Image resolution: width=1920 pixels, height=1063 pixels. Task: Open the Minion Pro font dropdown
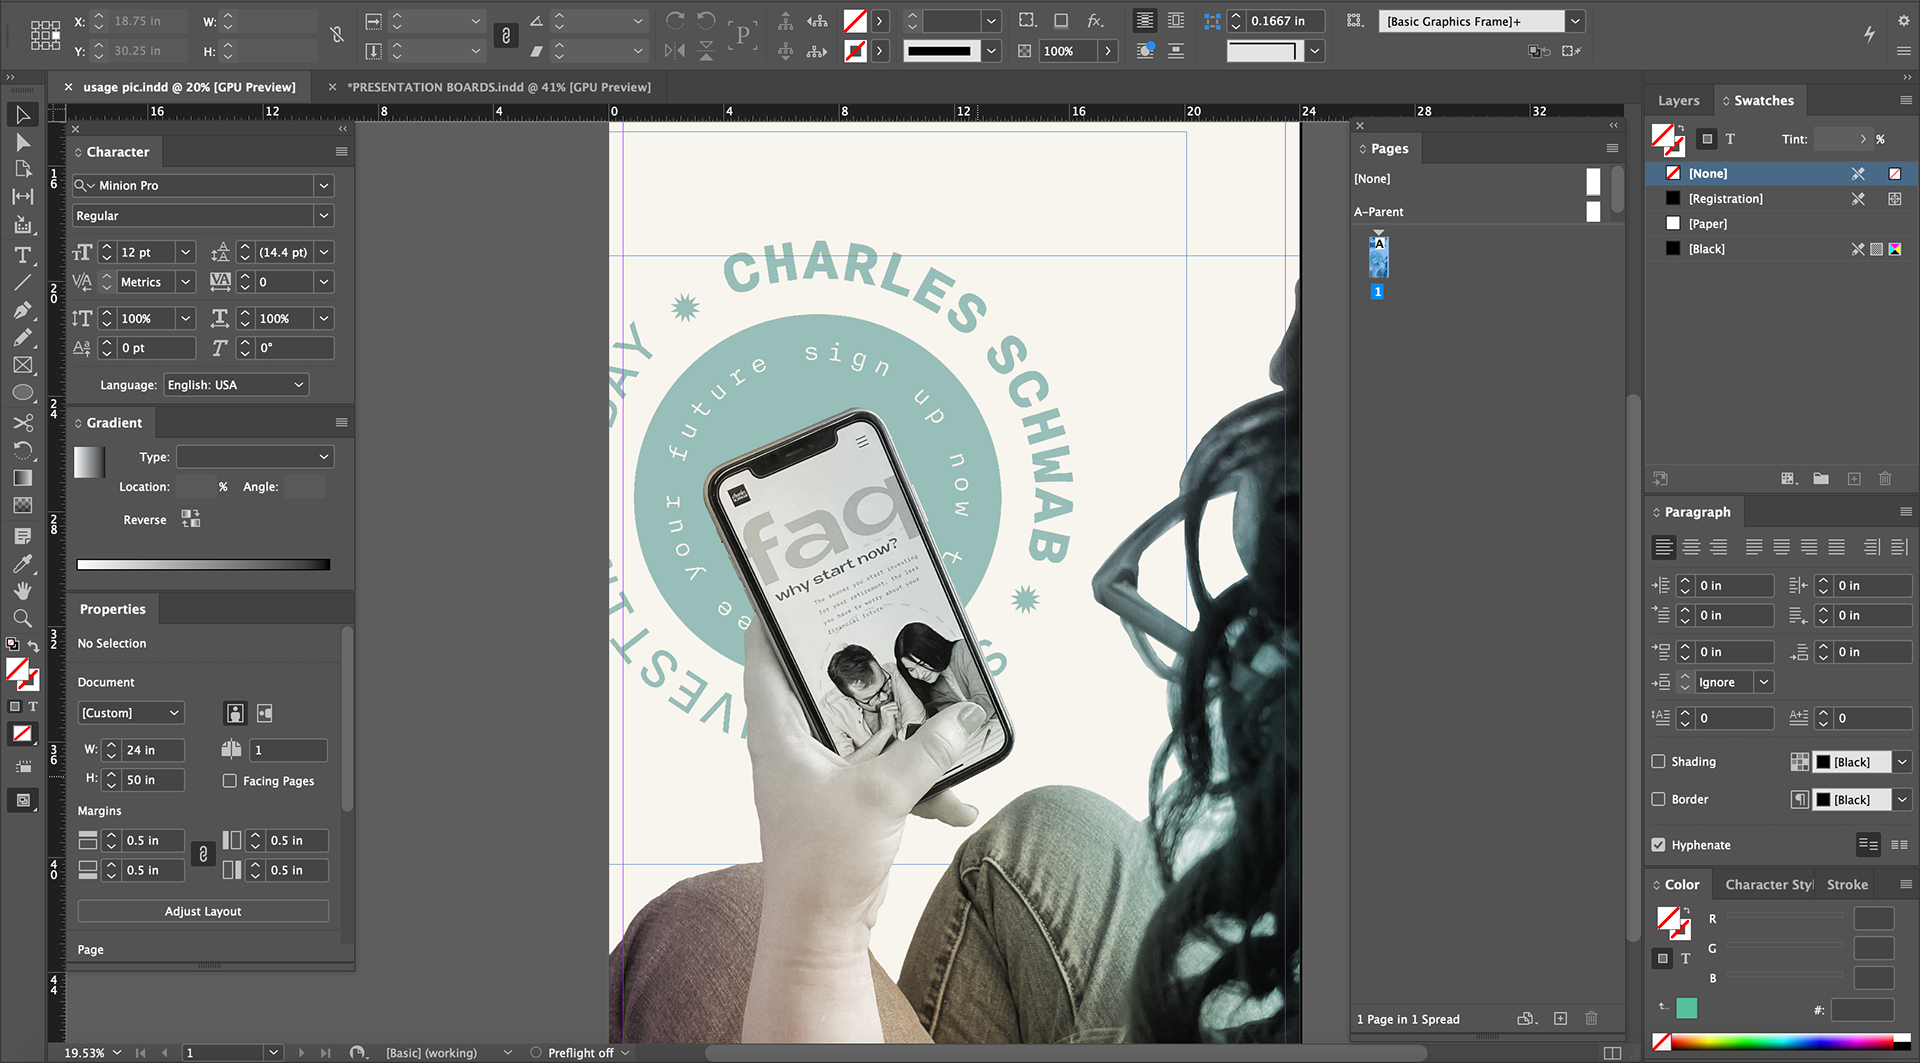pos(323,185)
